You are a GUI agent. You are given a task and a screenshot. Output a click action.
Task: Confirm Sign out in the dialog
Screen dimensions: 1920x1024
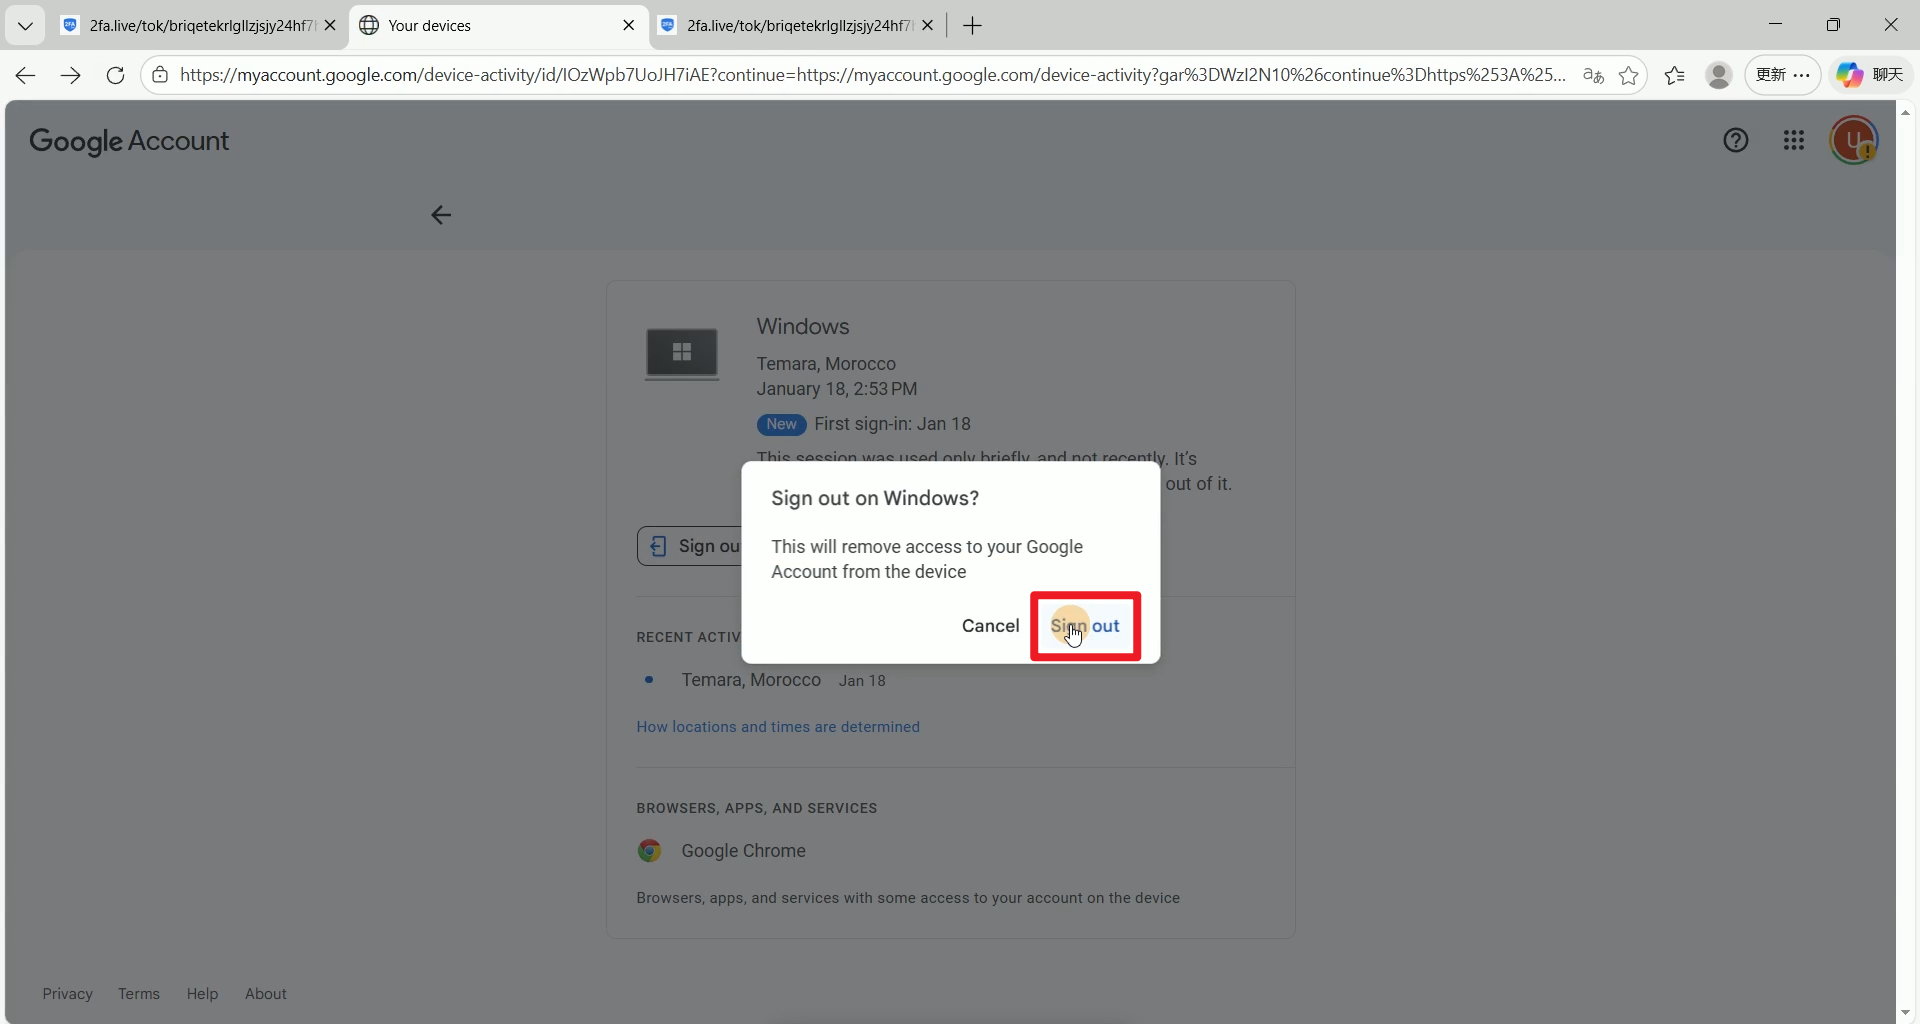point(1085,626)
